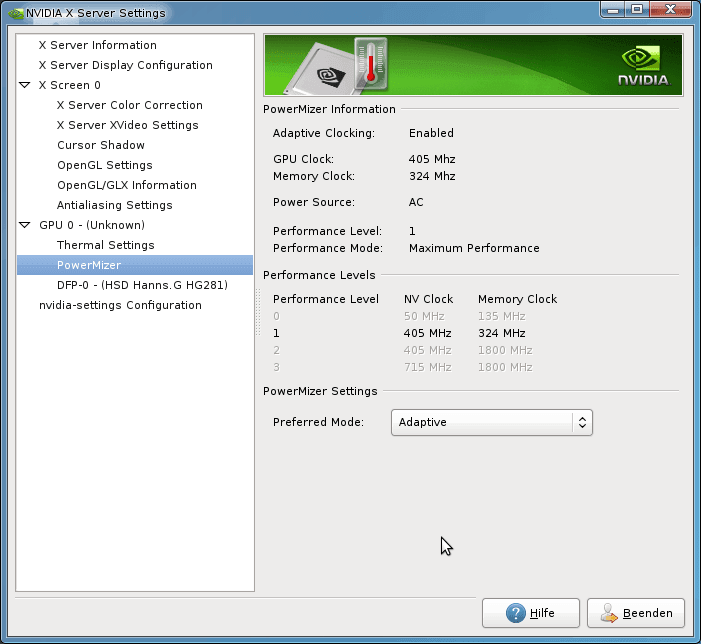Click PowerMizer Settings section heading

point(320,391)
